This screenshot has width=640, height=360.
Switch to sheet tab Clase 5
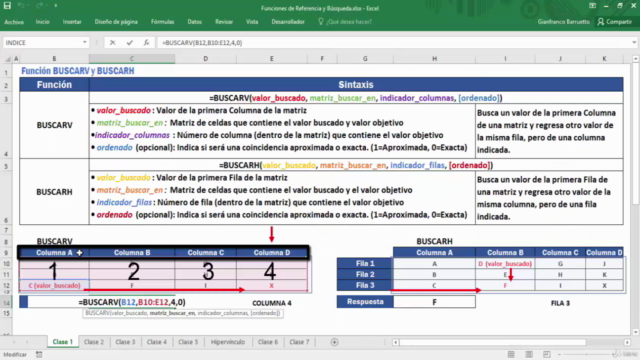[x=188, y=342]
